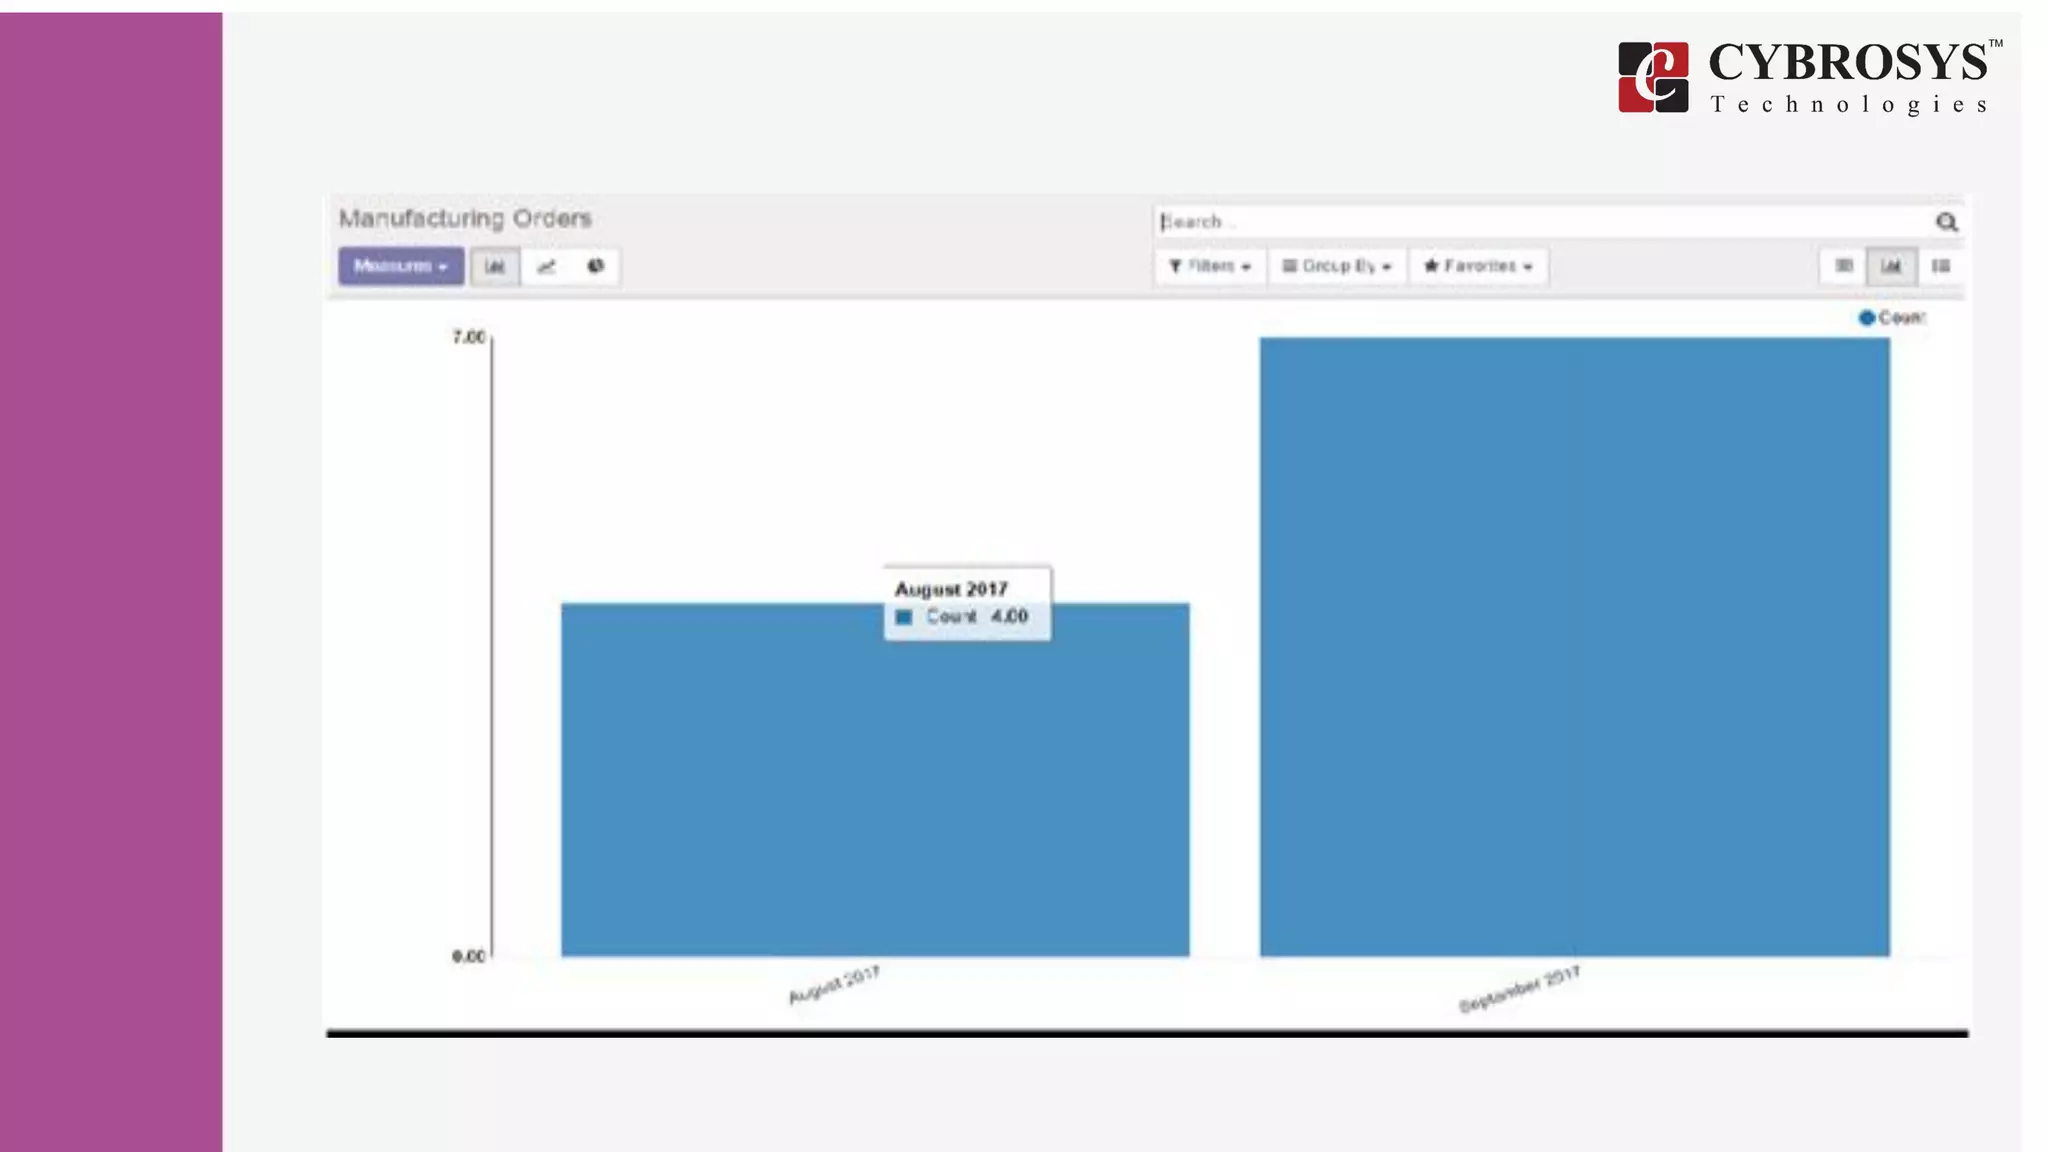
Task: Open the Measures dropdown
Action: click(401, 266)
